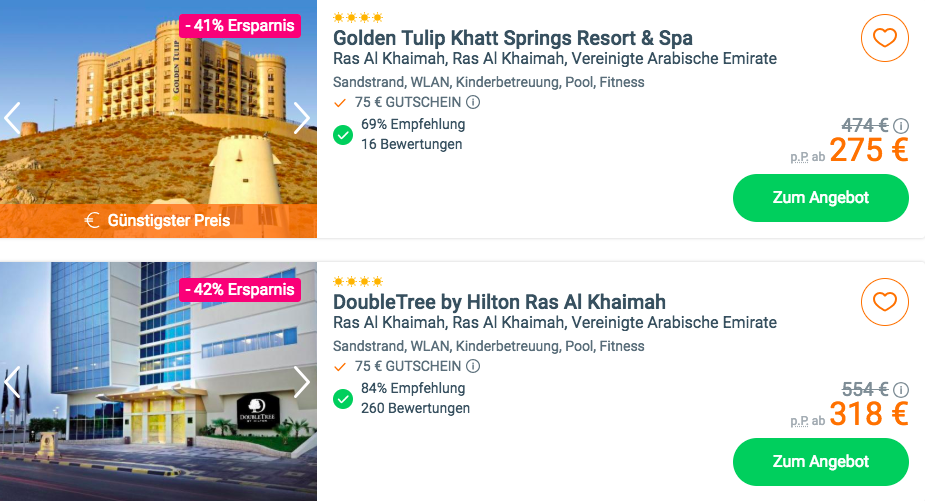Click green checkmark beside 84% Empfehlung
Image resolution: width=925 pixels, height=501 pixels.
(343, 399)
